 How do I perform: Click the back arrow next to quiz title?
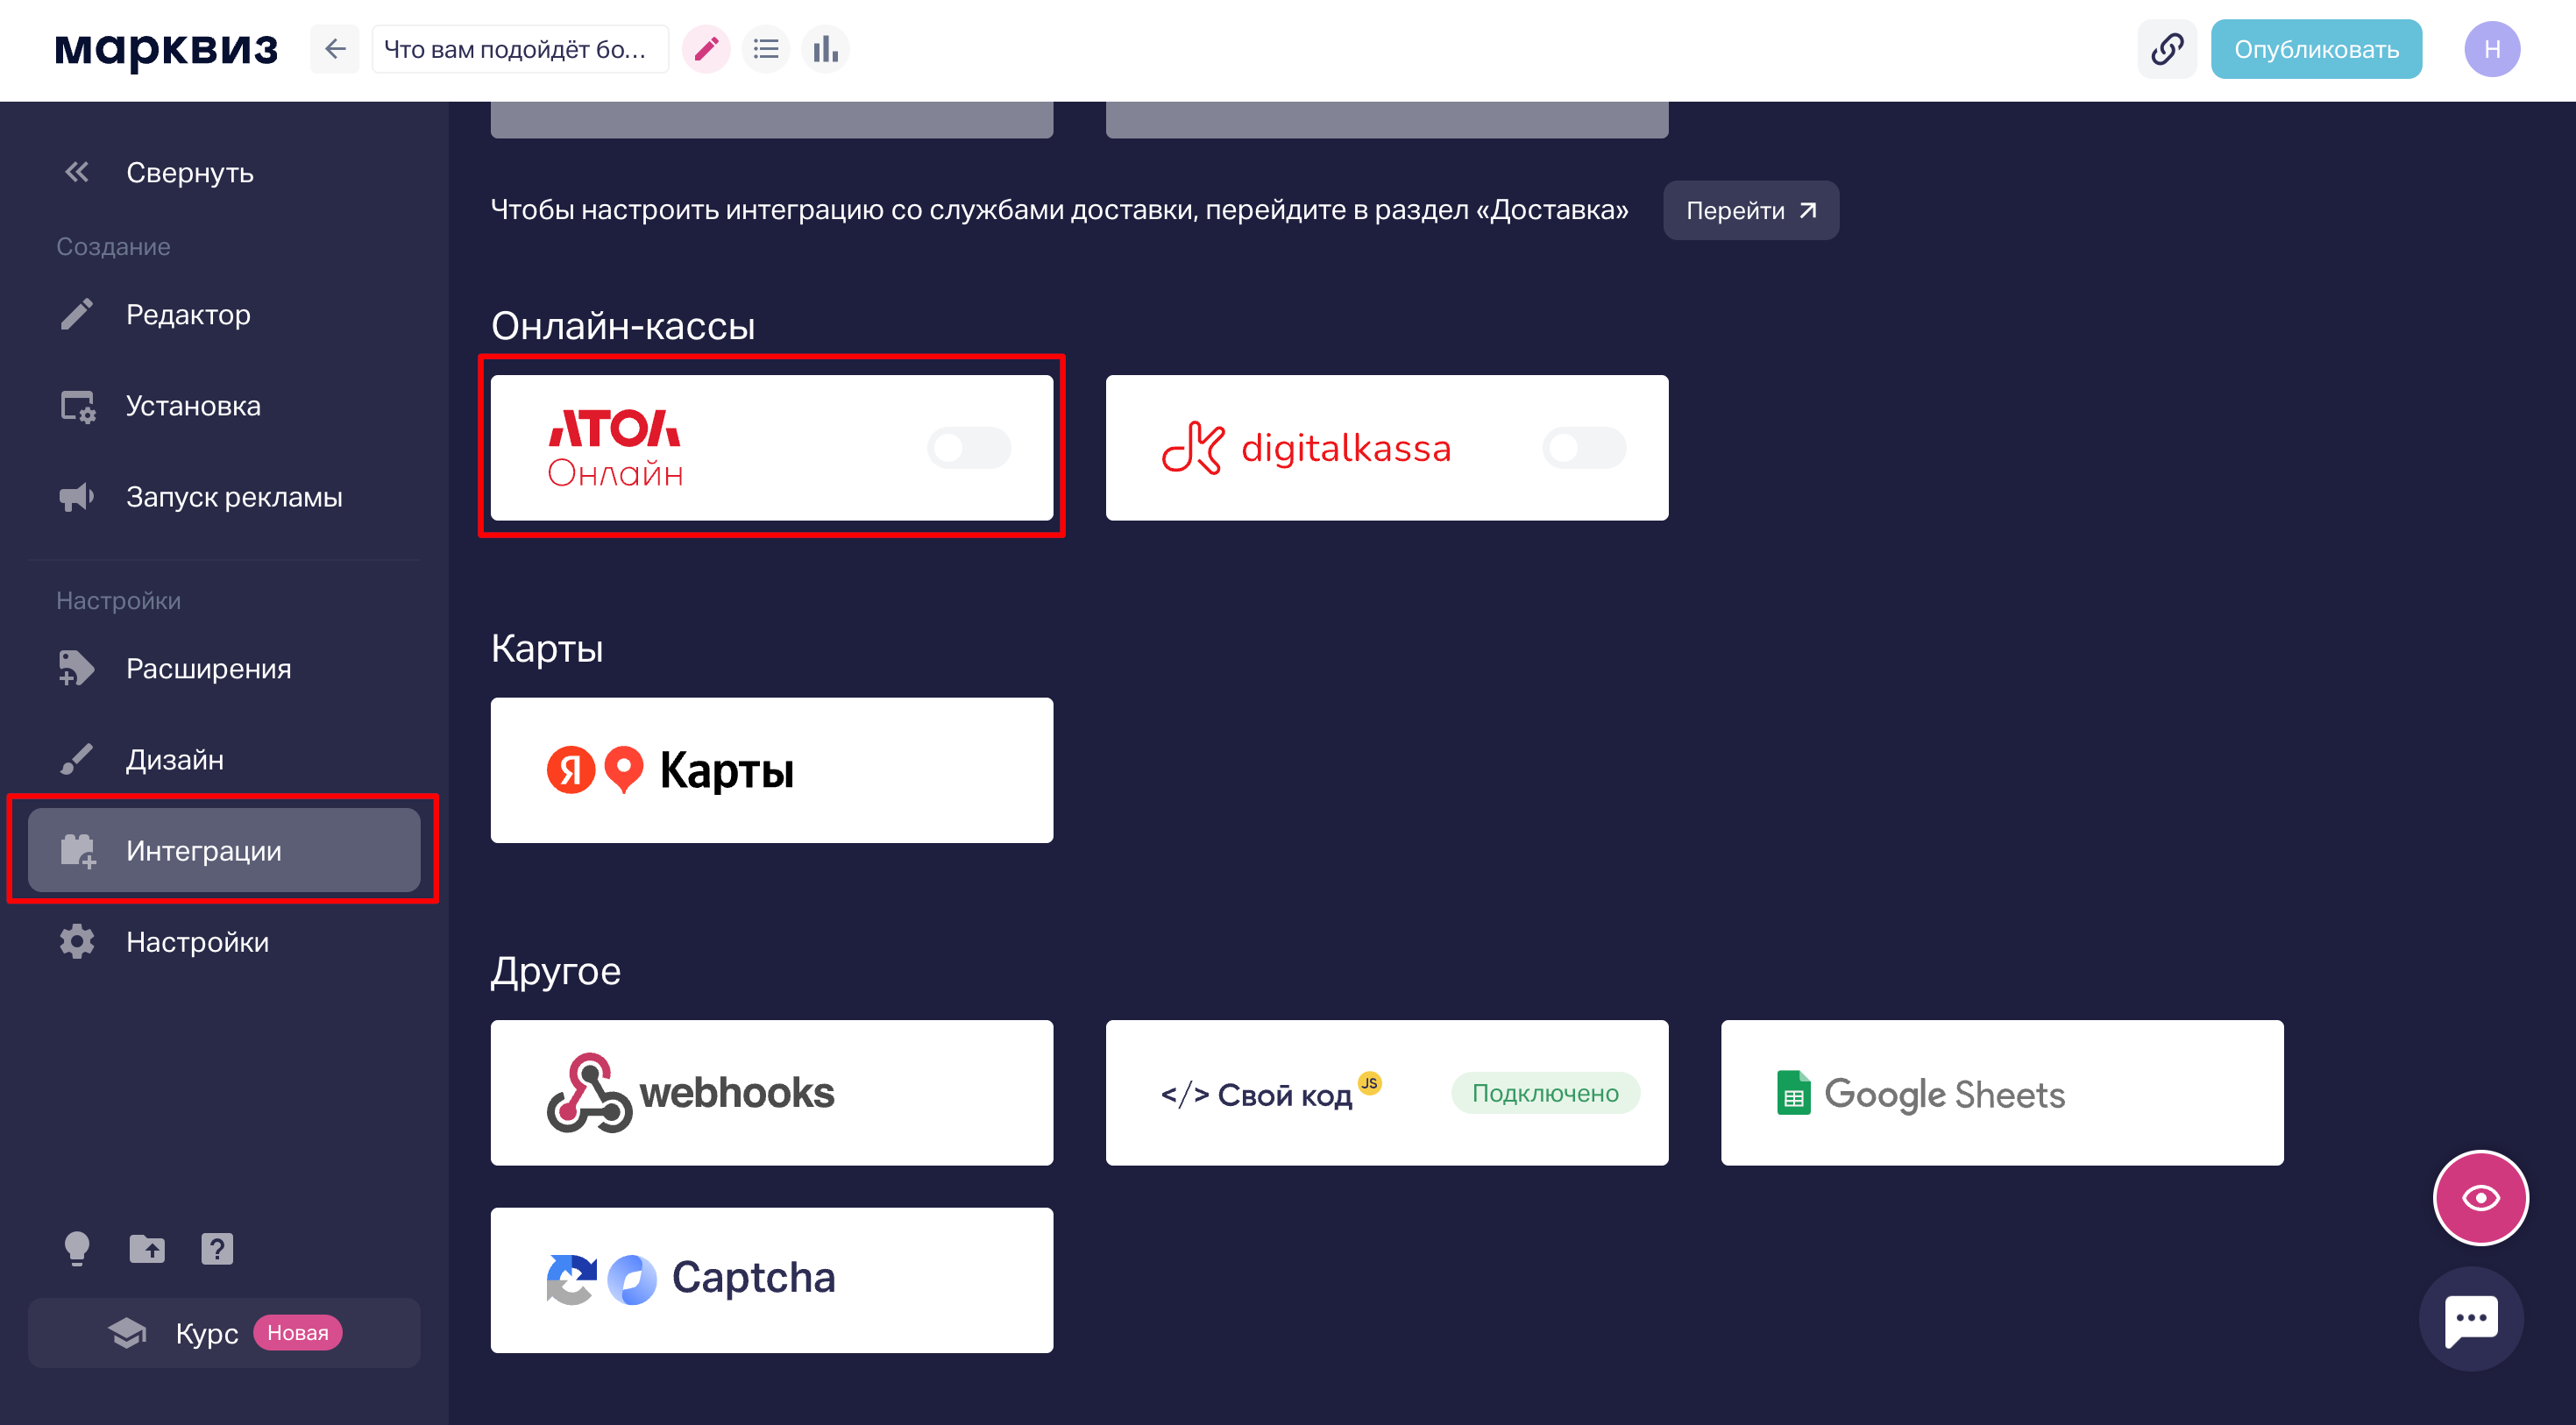click(335, 49)
